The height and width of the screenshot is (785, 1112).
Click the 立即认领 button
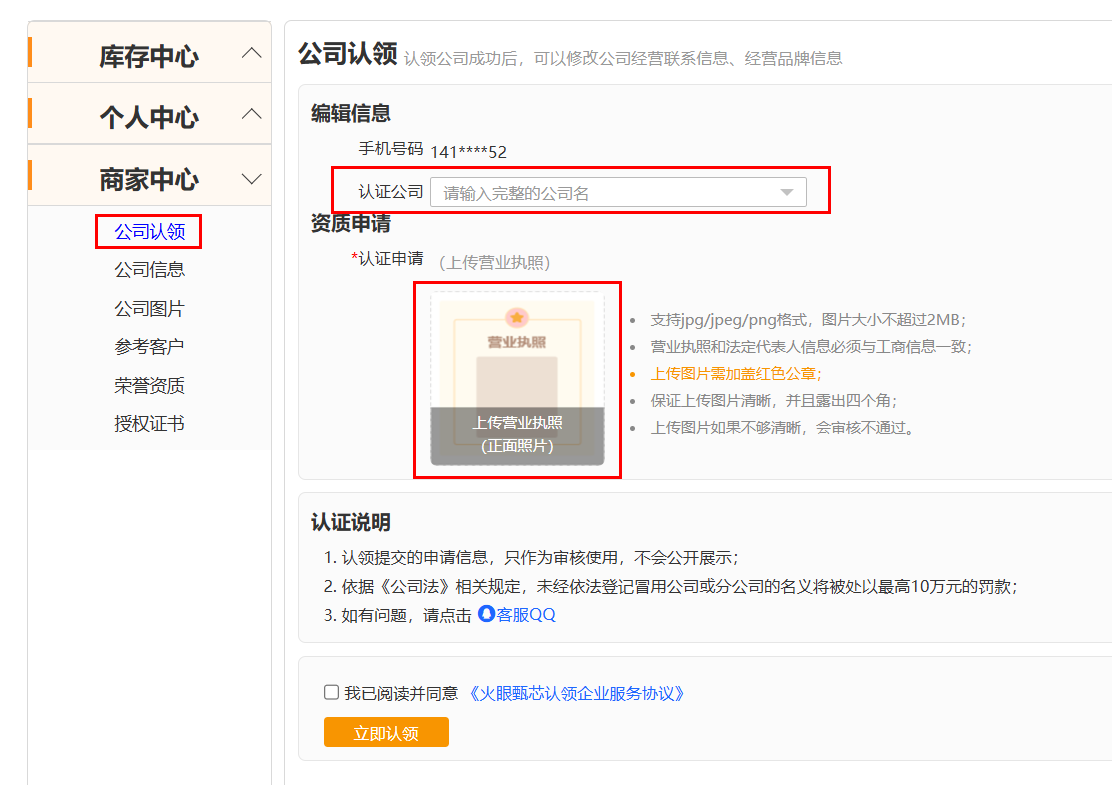pos(387,732)
